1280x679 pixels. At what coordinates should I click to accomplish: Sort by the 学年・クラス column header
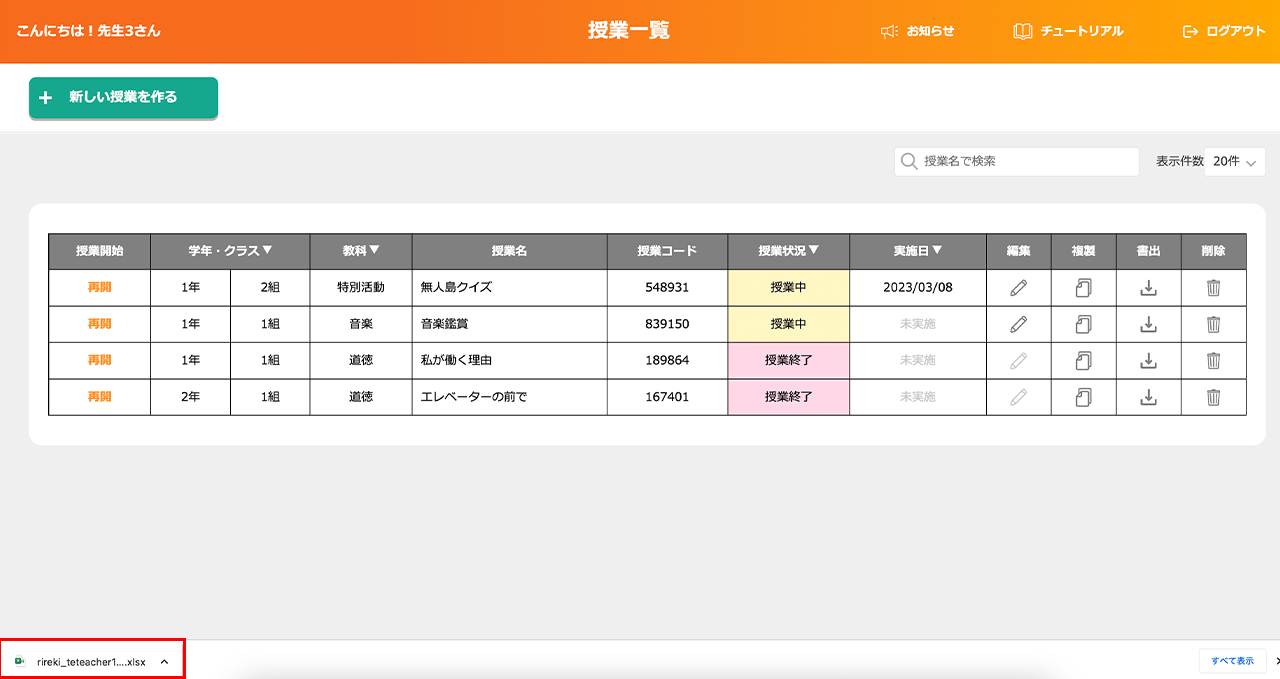(230, 251)
